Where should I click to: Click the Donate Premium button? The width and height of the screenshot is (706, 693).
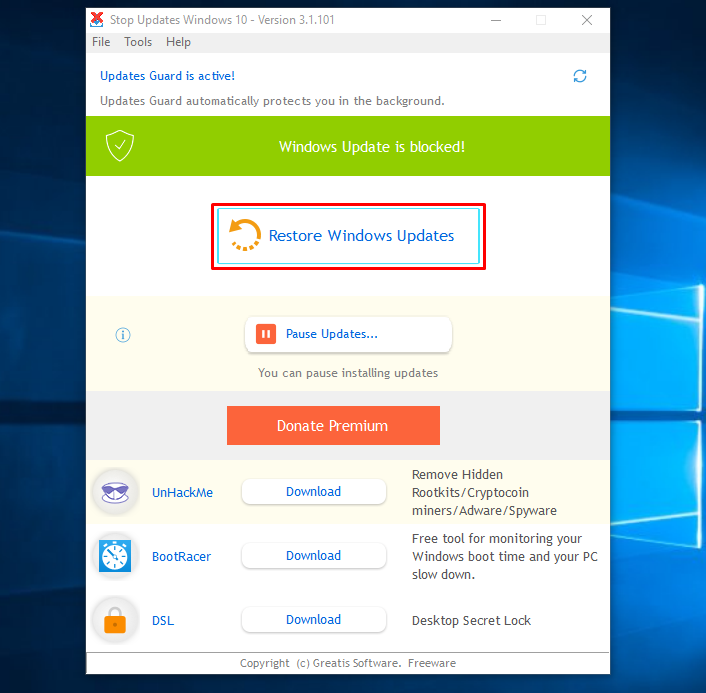point(333,426)
